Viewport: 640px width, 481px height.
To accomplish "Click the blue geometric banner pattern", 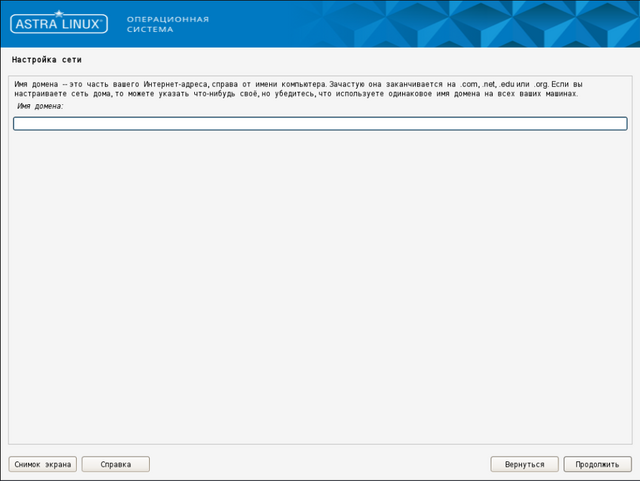I will [450, 24].
